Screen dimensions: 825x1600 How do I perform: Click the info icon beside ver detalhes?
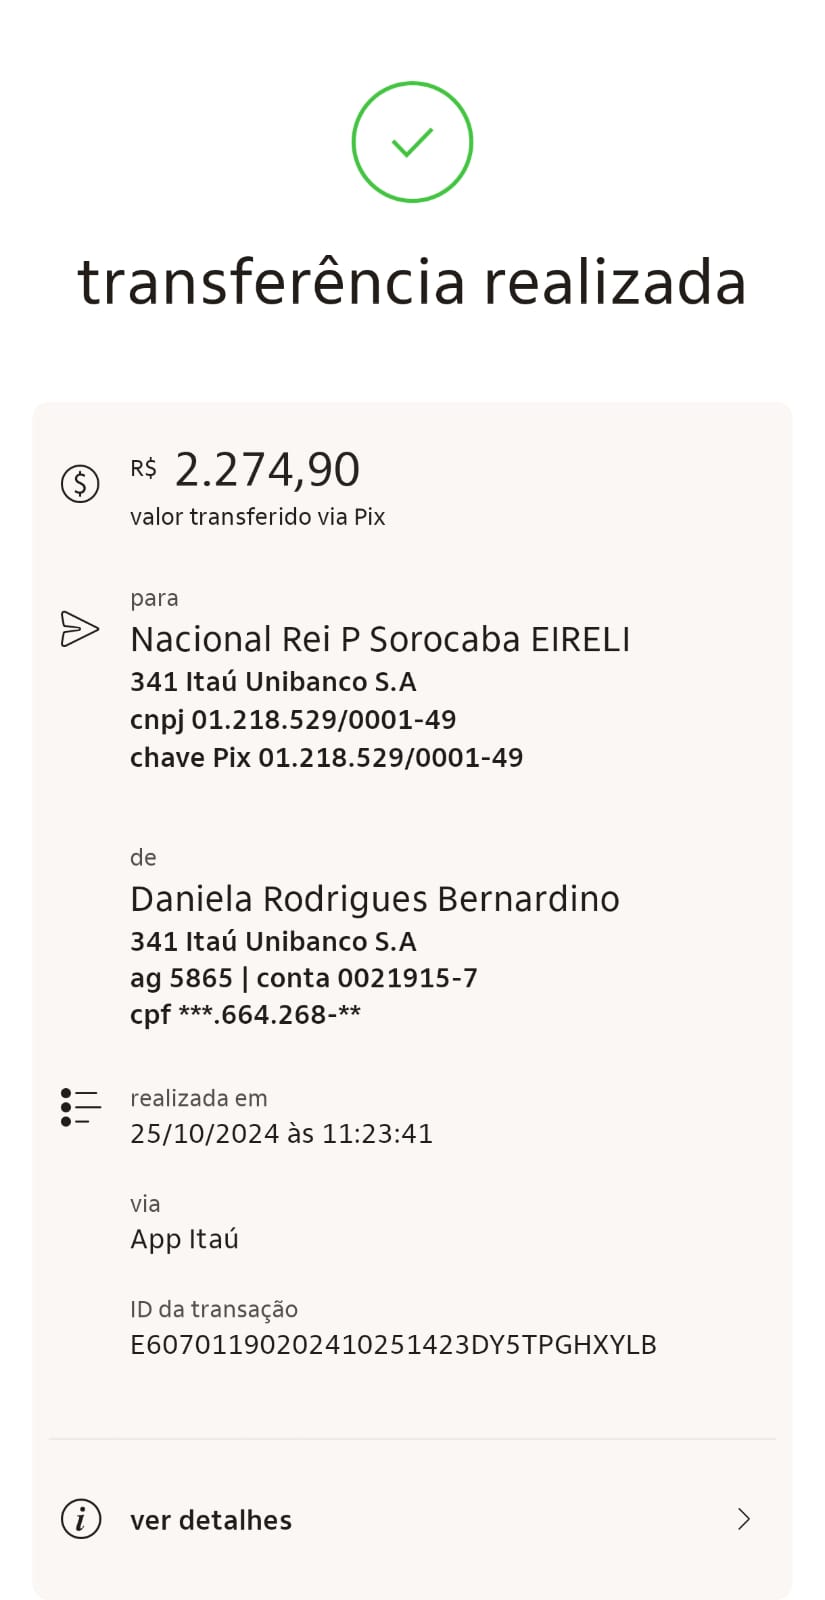click(81, 1519)
